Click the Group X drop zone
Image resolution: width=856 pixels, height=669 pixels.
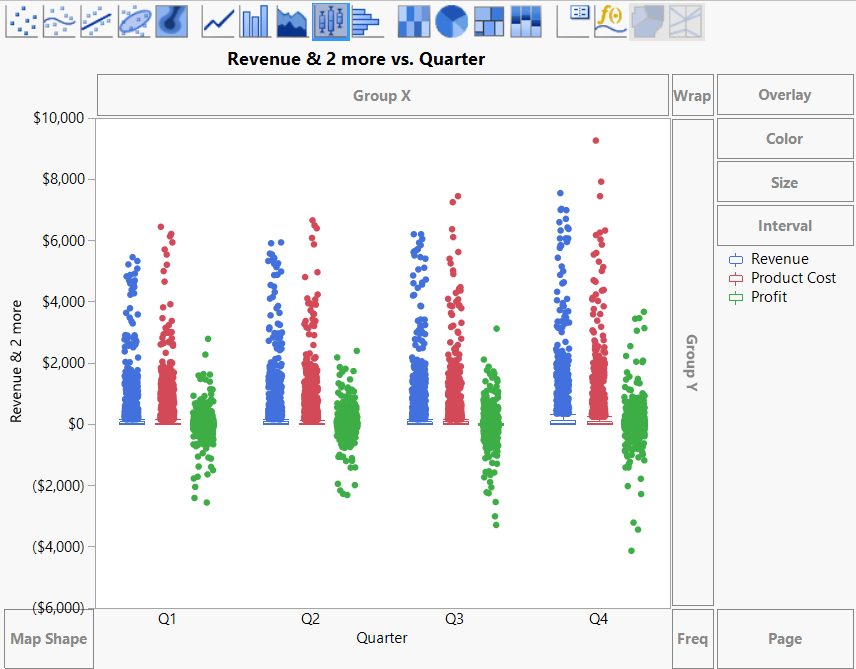382,94
